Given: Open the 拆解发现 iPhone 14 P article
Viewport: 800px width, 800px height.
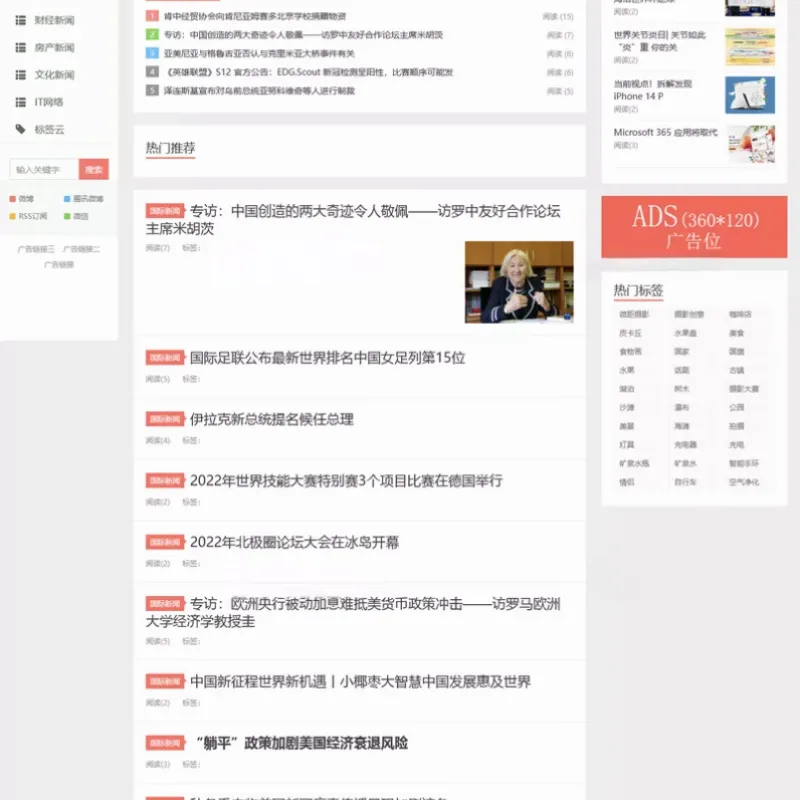Looking at the screenshot, I should 653,90.
